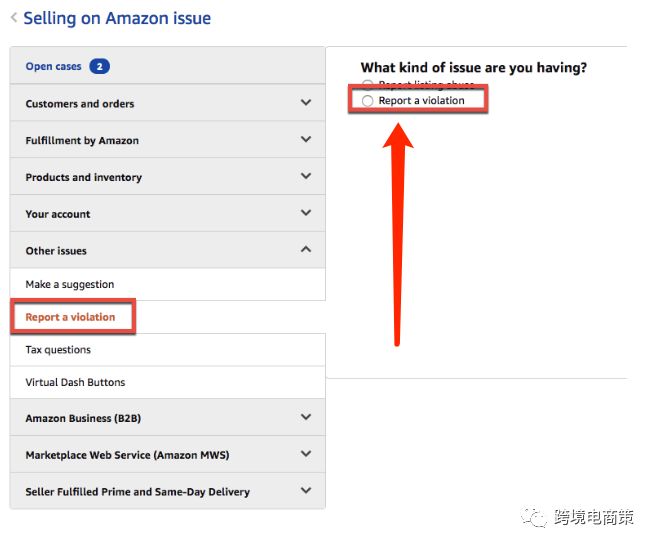Screen dimensions: 654x546
Task: Click the back chevron beside Selling on Amazon issue
Action: (x=14, y=18)
